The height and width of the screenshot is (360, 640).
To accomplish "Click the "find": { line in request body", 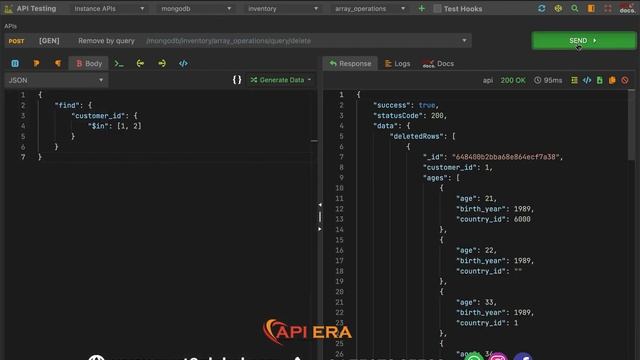I will [73, 105].
